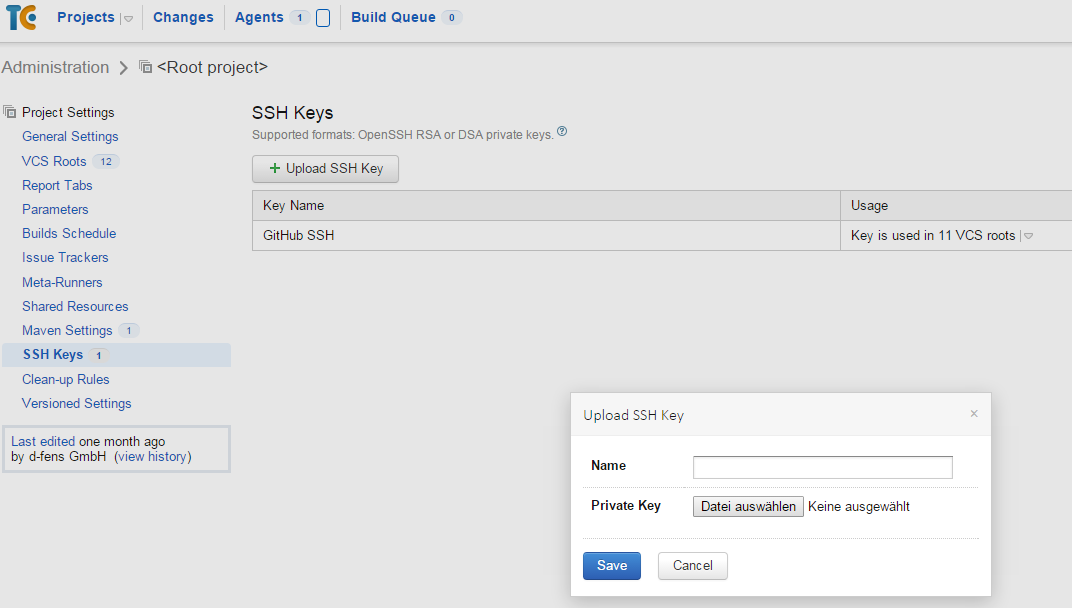Expand the Projects dropdown arrow
This screenshot has width=1072, height=608.
pyautogui.click(x=128, y=18)
